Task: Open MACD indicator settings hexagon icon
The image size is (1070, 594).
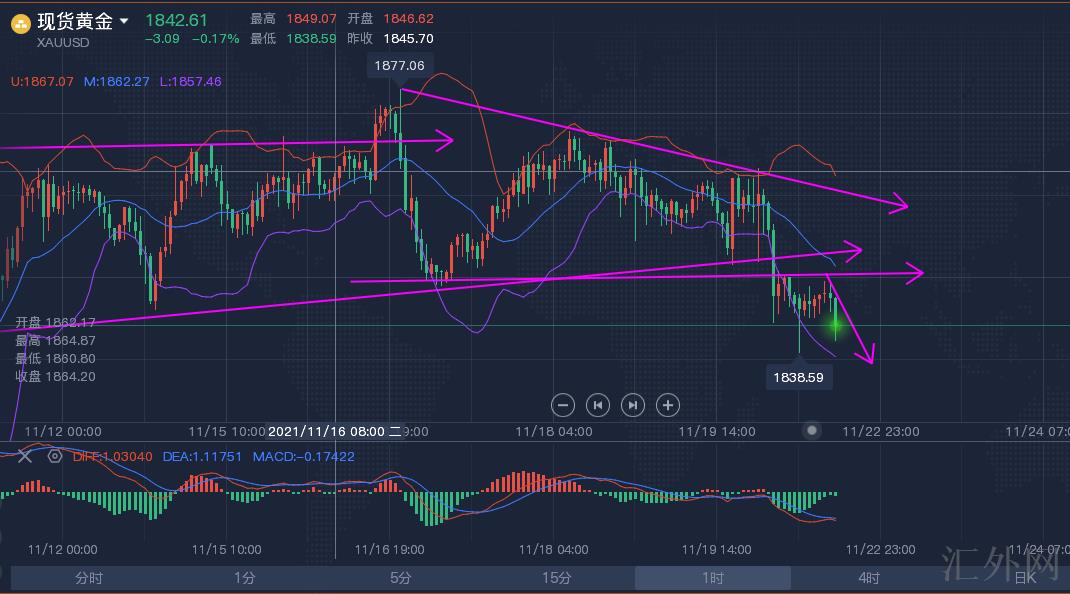Action: 55,456
